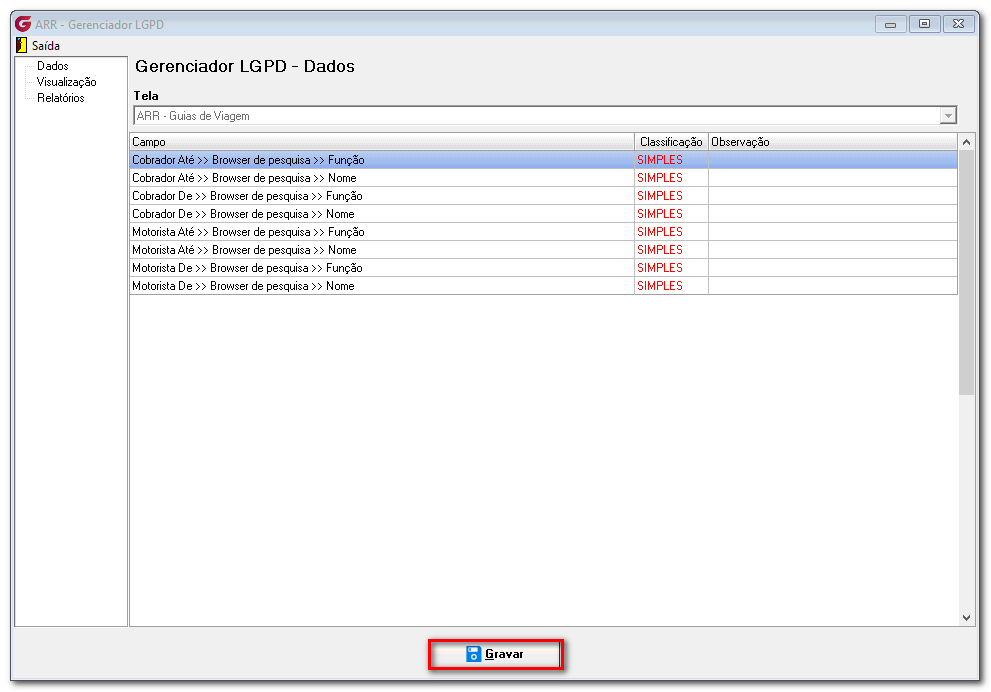The width and height of the screenshot is (991, 692).
Task: Click SIMPLES classification for Motorista De Nome
Action: 660,286
